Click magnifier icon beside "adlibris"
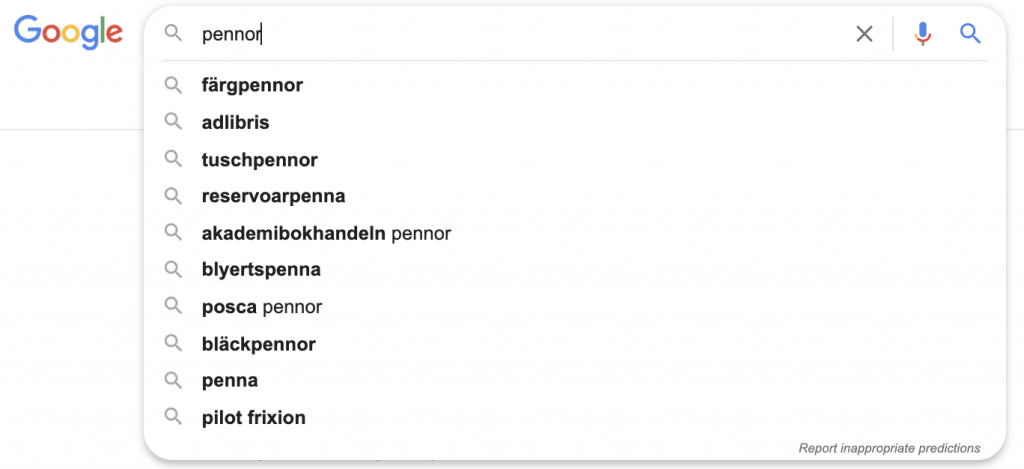 [x=173, y=122]
